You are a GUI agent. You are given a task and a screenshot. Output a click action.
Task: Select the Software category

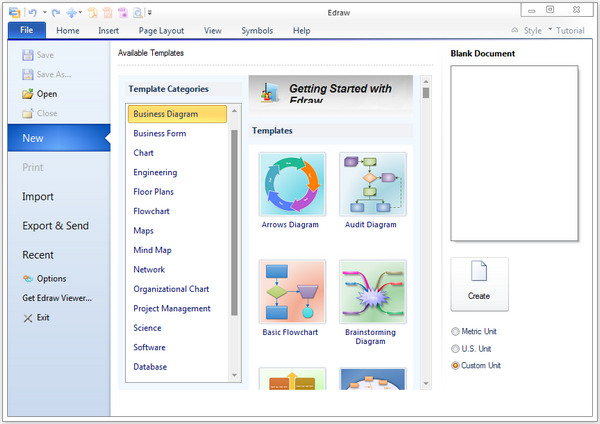[149, 347]
